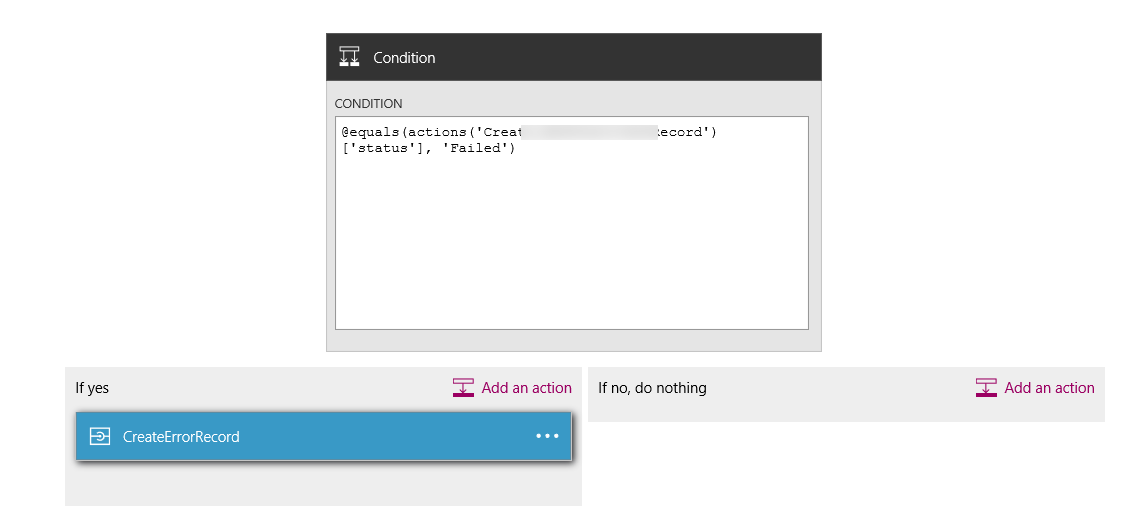Place cursor on 'Failed' in the expression

pyautogui.click(x=478, y=149)
